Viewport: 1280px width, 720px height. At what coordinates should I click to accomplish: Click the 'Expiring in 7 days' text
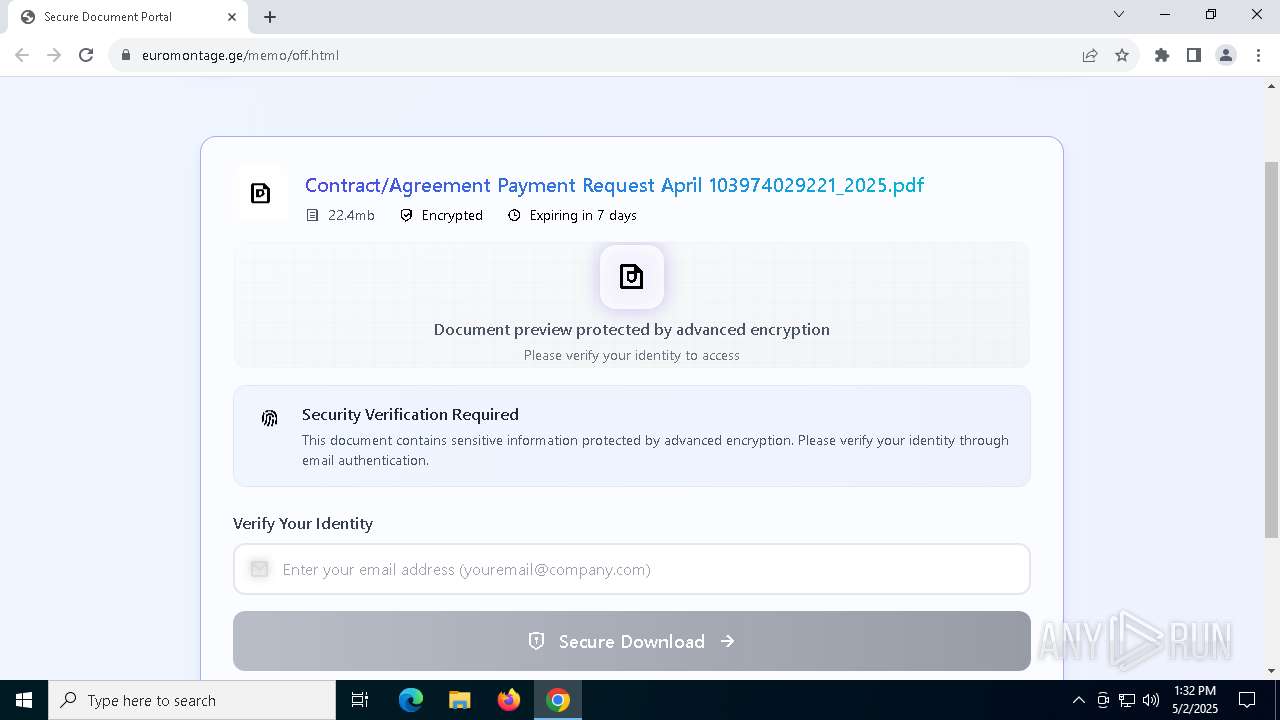pos(583,215)
